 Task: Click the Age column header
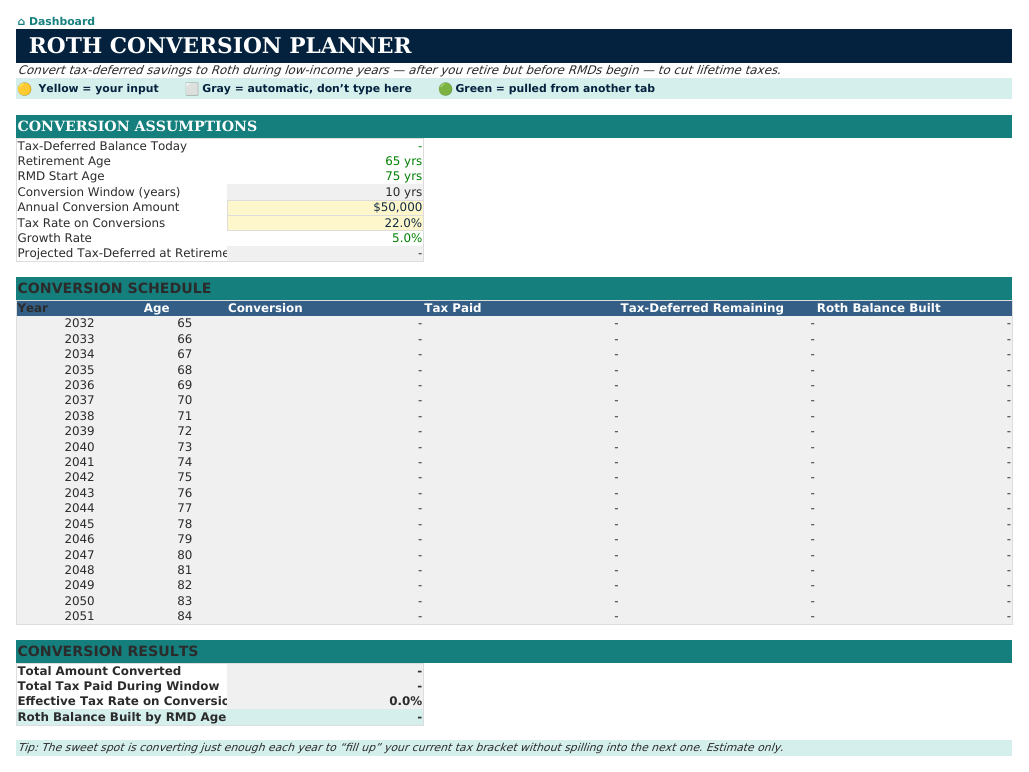click(157, 309)
